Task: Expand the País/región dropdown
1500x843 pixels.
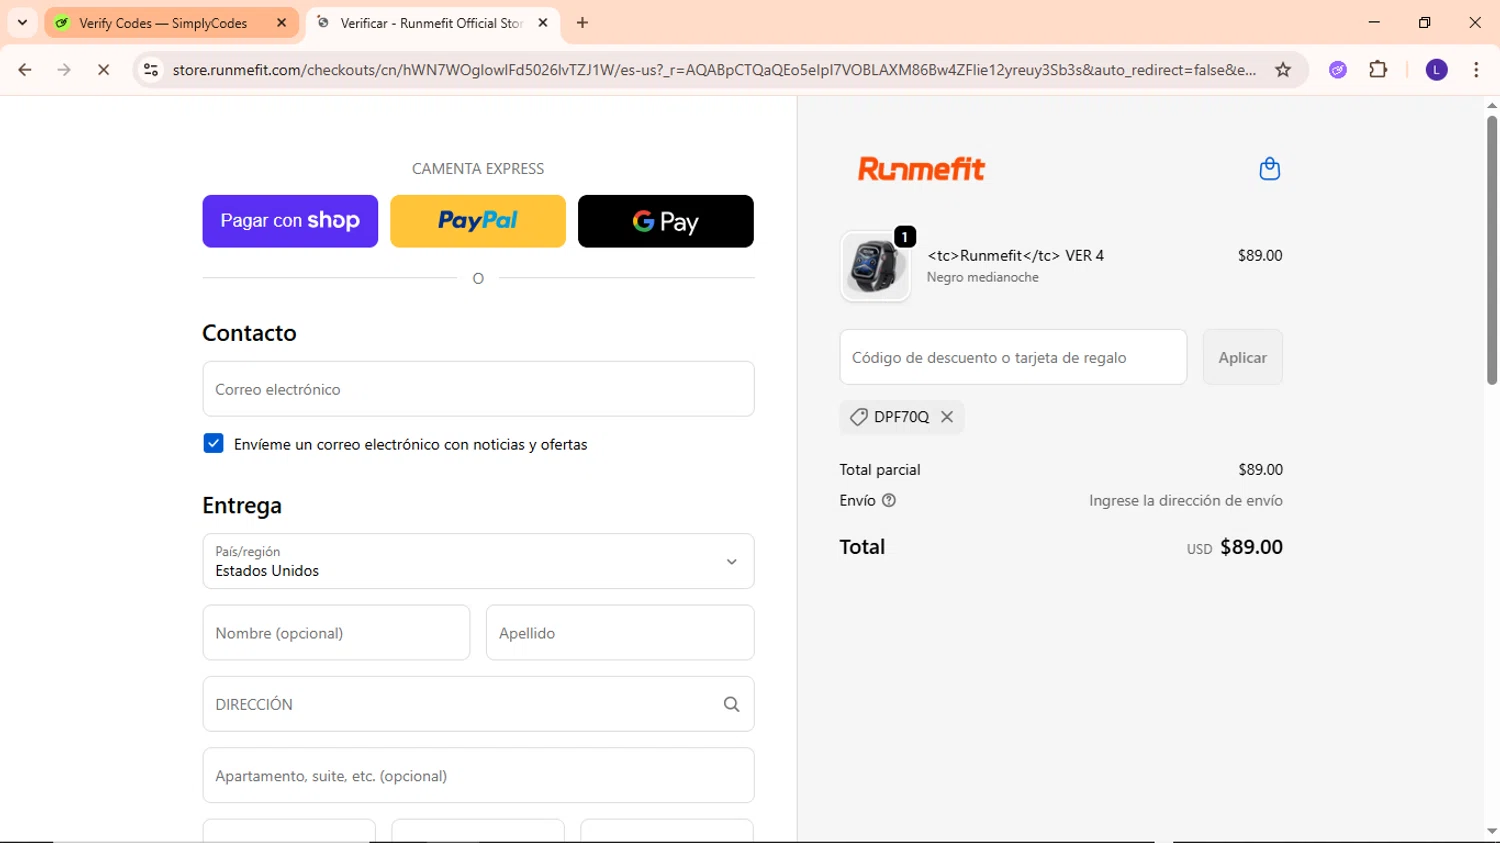Action: pos(478,561)
